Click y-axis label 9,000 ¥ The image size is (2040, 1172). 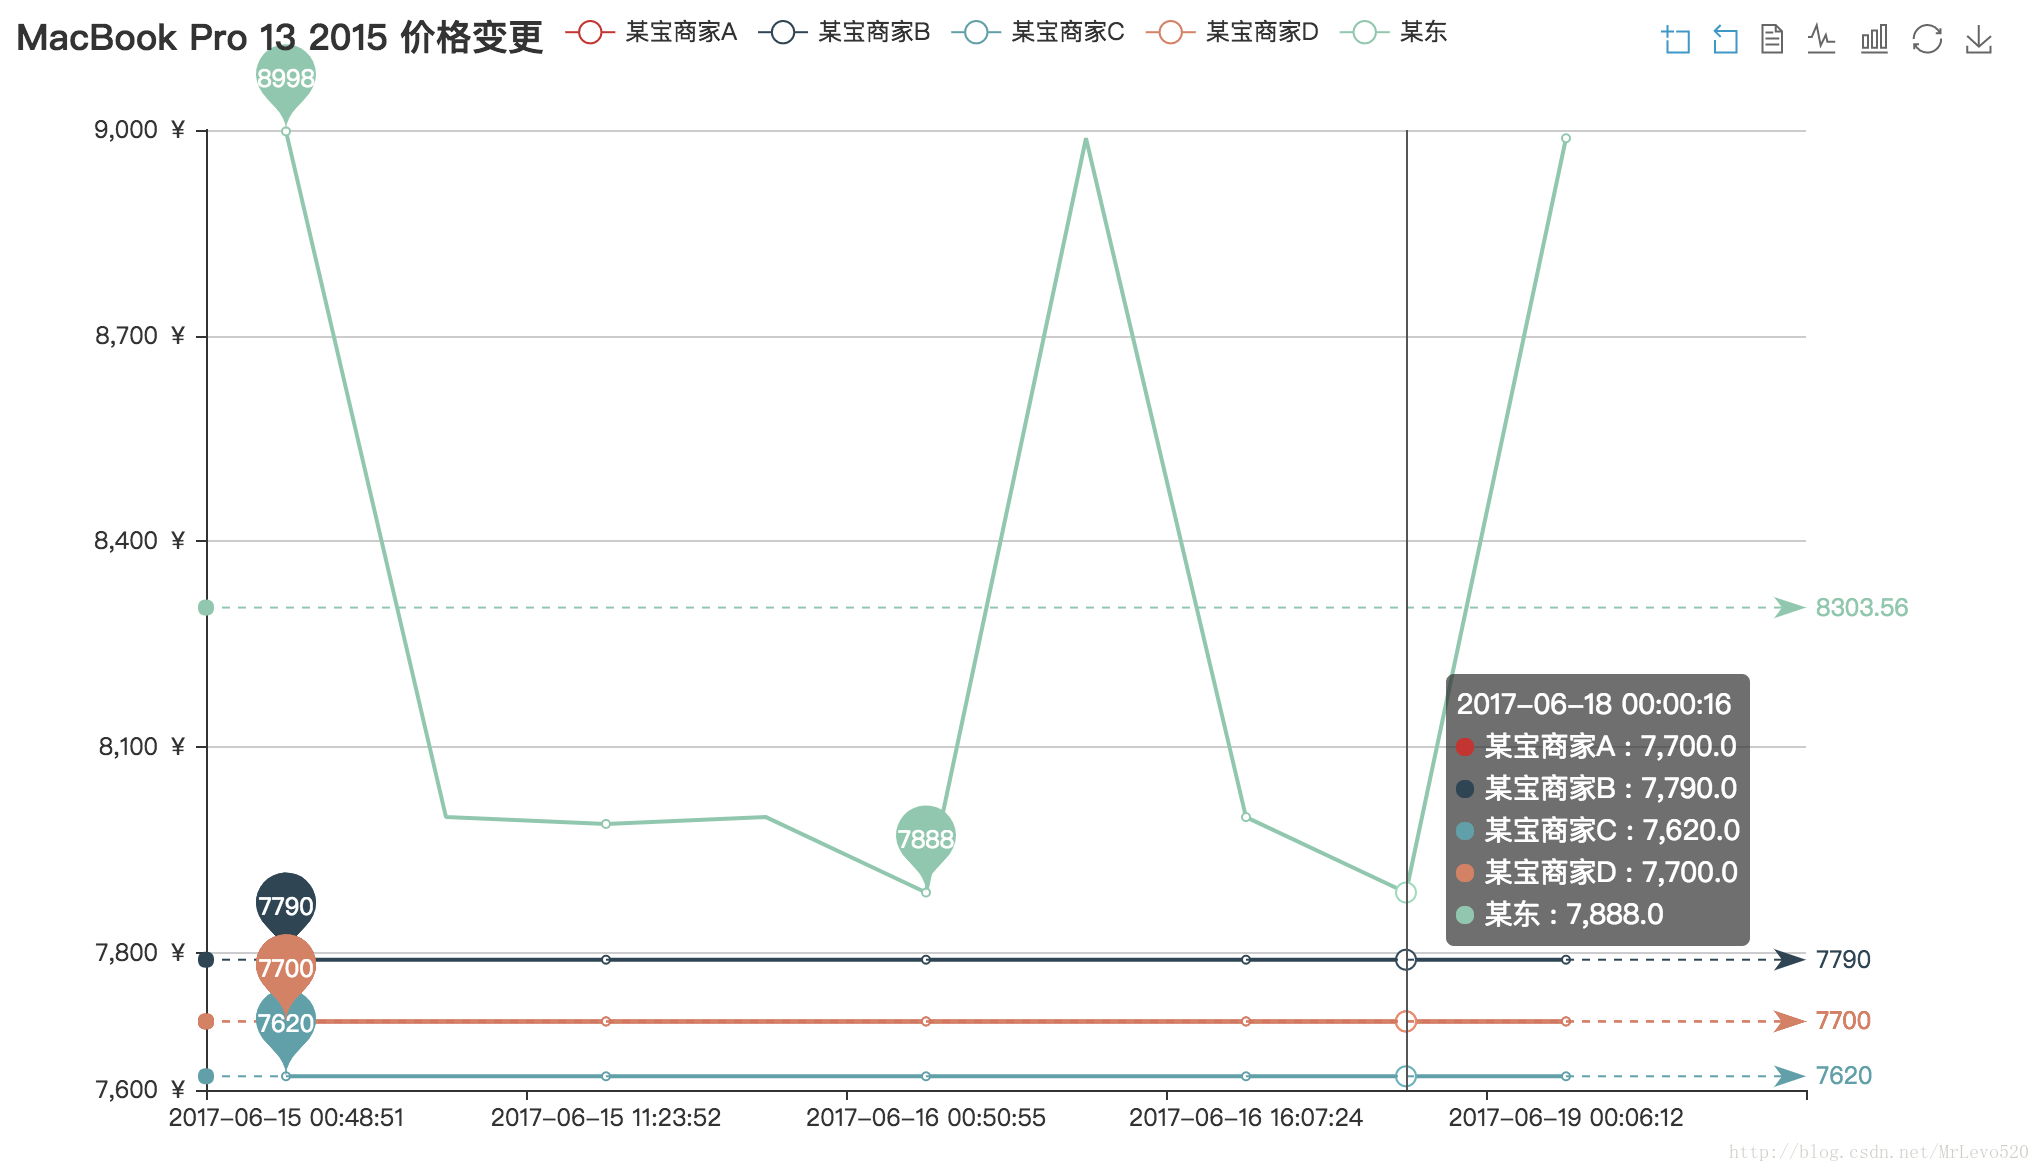(x=140, y=130)
